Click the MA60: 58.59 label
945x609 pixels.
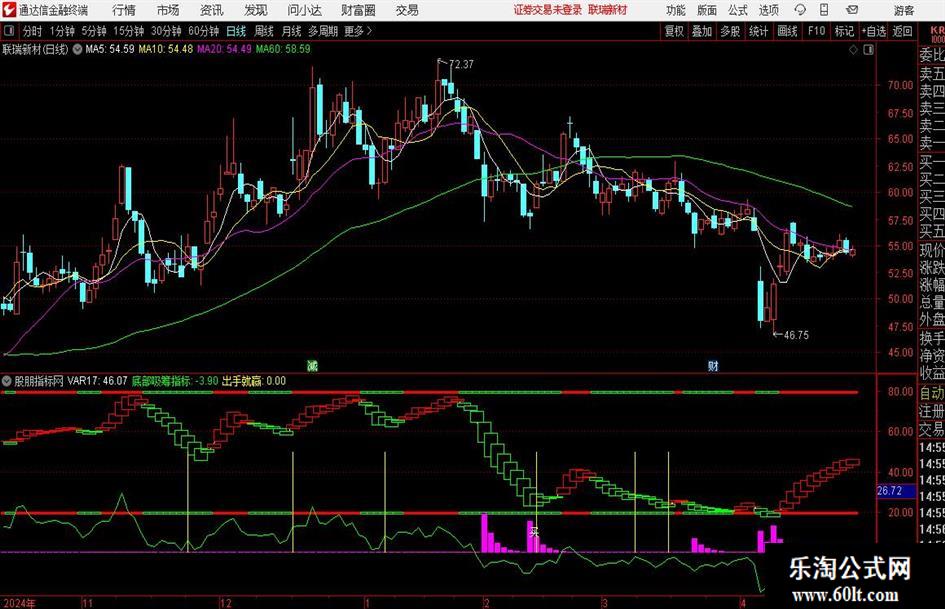[283, 49]
